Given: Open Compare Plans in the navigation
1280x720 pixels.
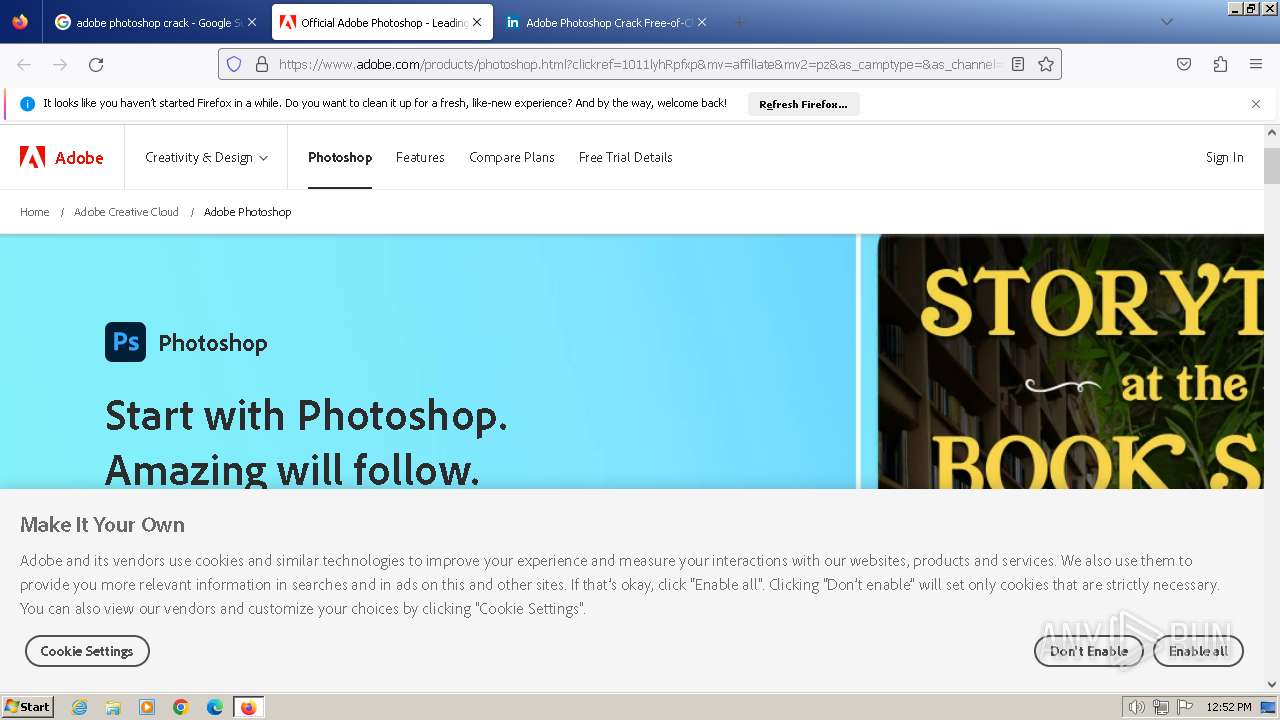Looking at the screenshot, I should [x=512, y=157].
